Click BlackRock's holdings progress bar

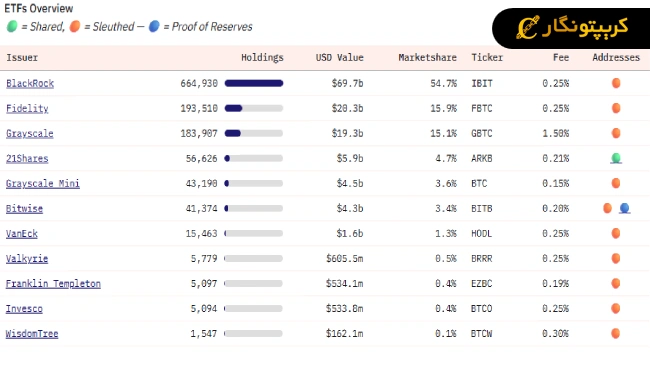pos(254,83)
